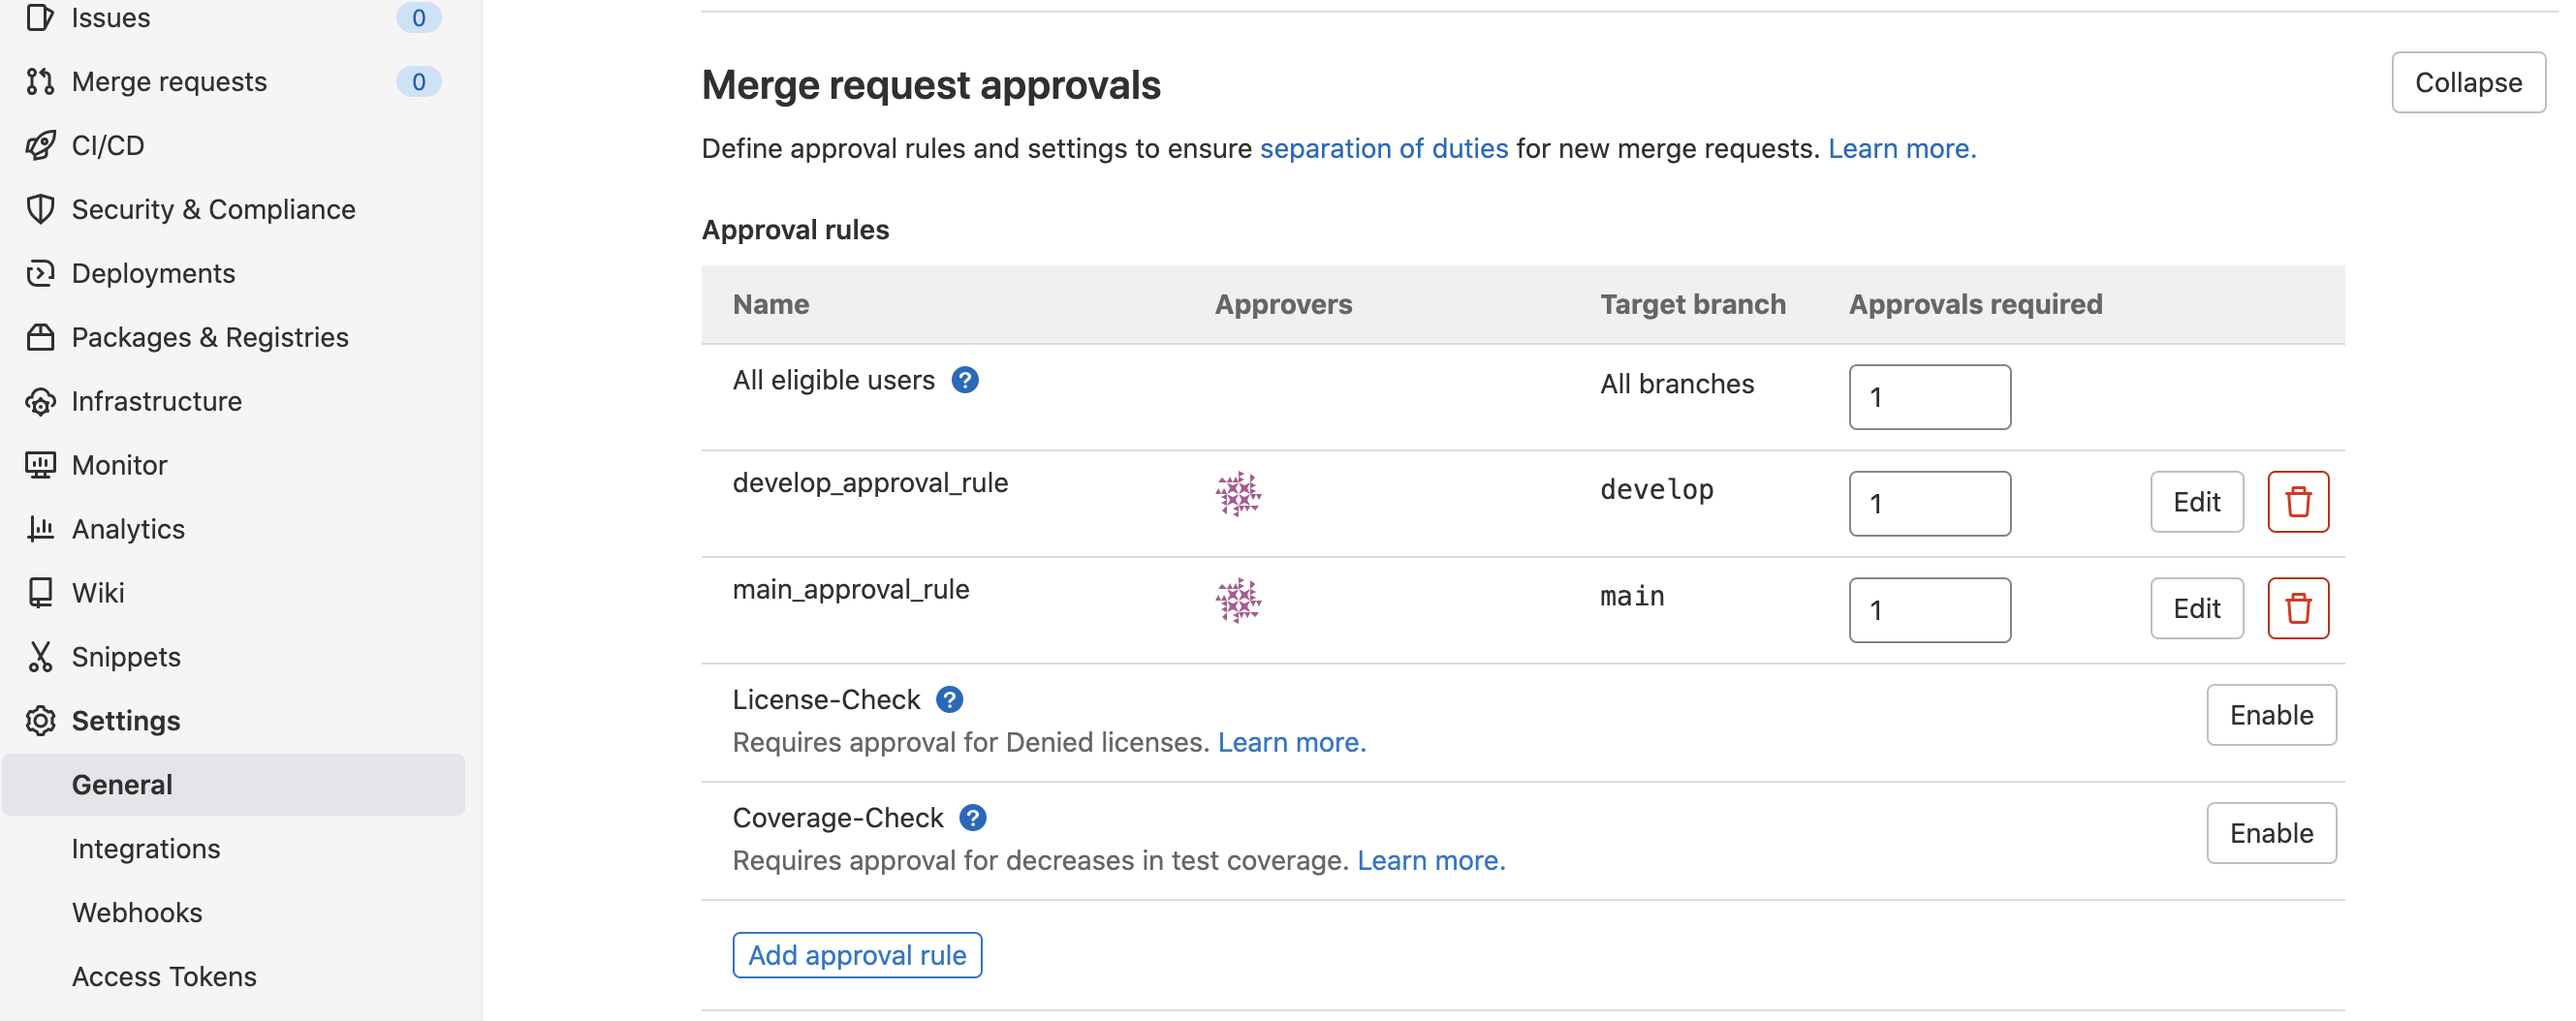
Task: Go to Merge requests in sidebar
Action: point(169,82)
